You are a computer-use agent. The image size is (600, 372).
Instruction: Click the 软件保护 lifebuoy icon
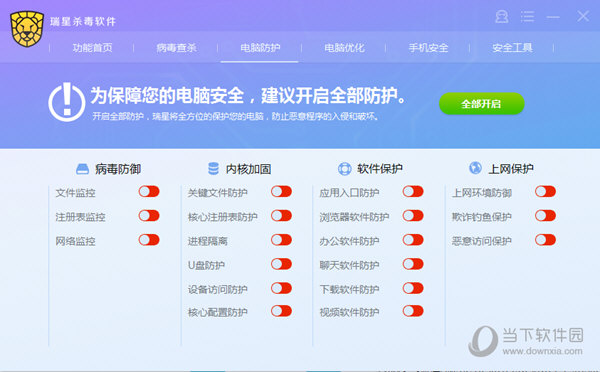344,169
